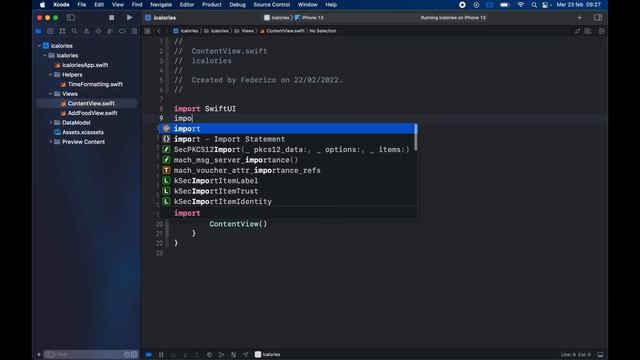
Task: Expand the DataModel folder
Action: coord(51,122)
